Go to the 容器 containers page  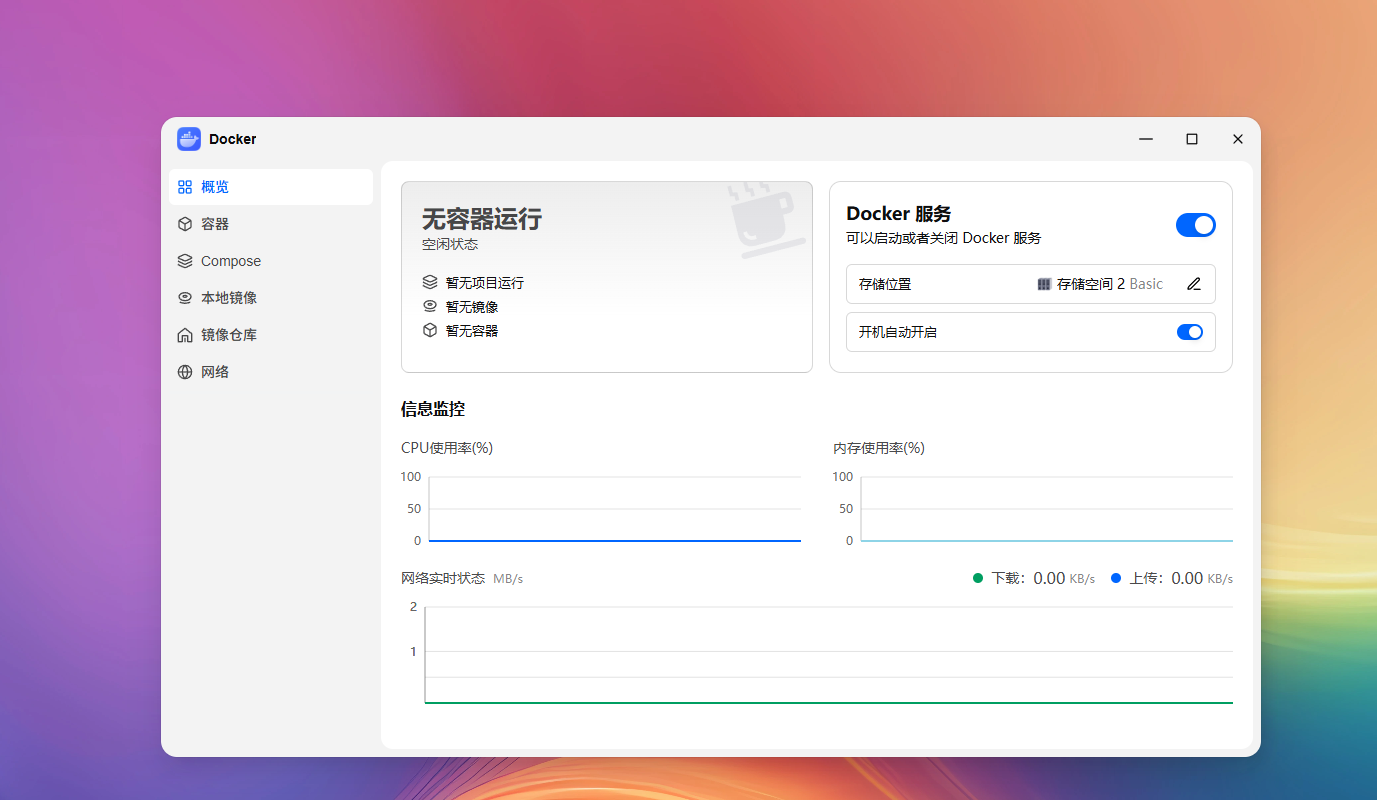coord(271,224)
